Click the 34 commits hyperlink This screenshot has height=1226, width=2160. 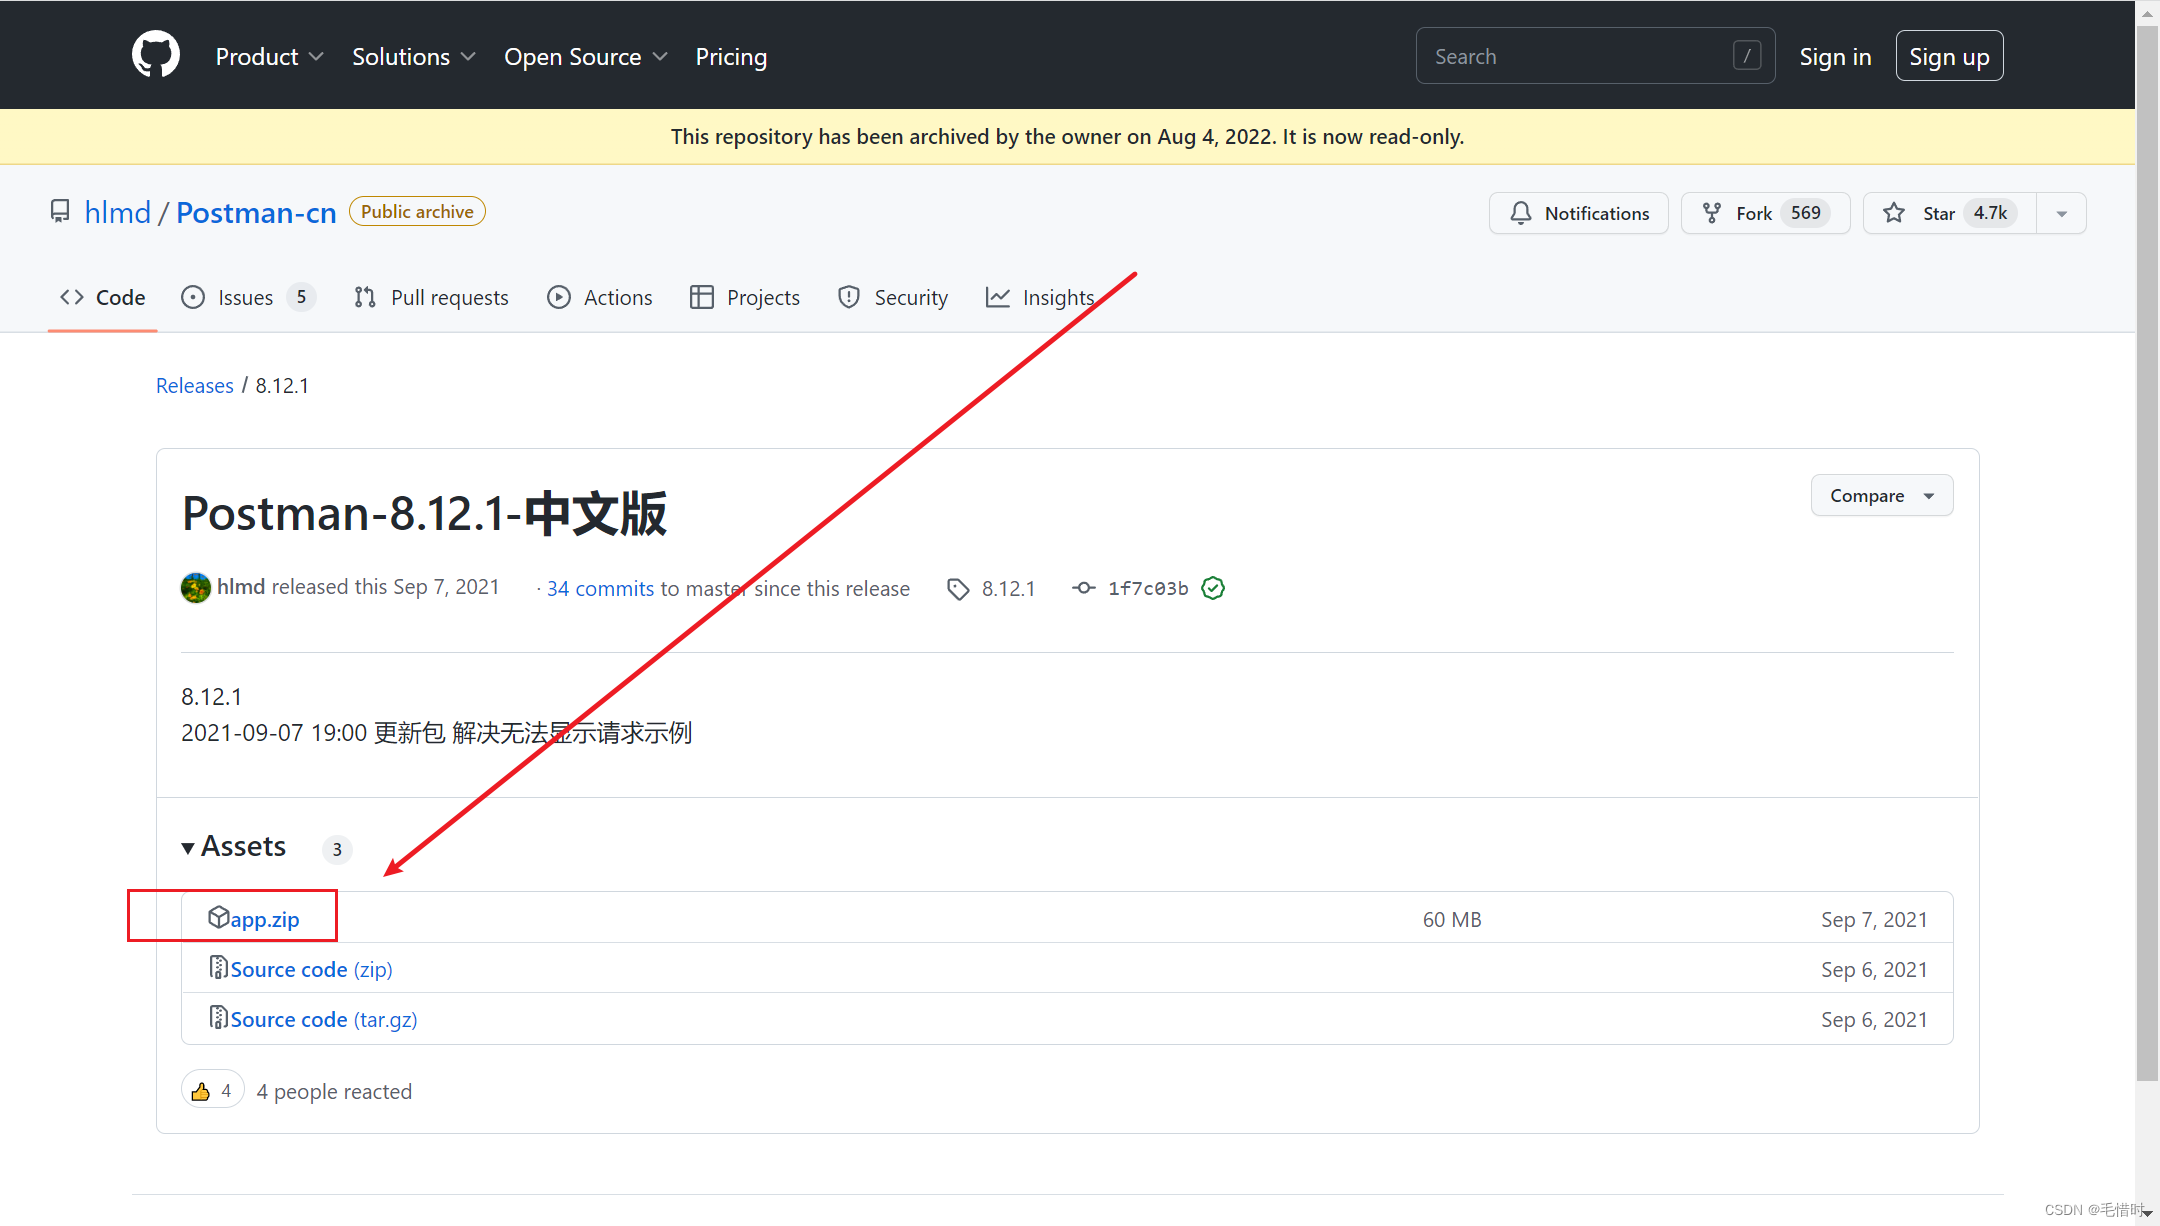click(598, 586)
